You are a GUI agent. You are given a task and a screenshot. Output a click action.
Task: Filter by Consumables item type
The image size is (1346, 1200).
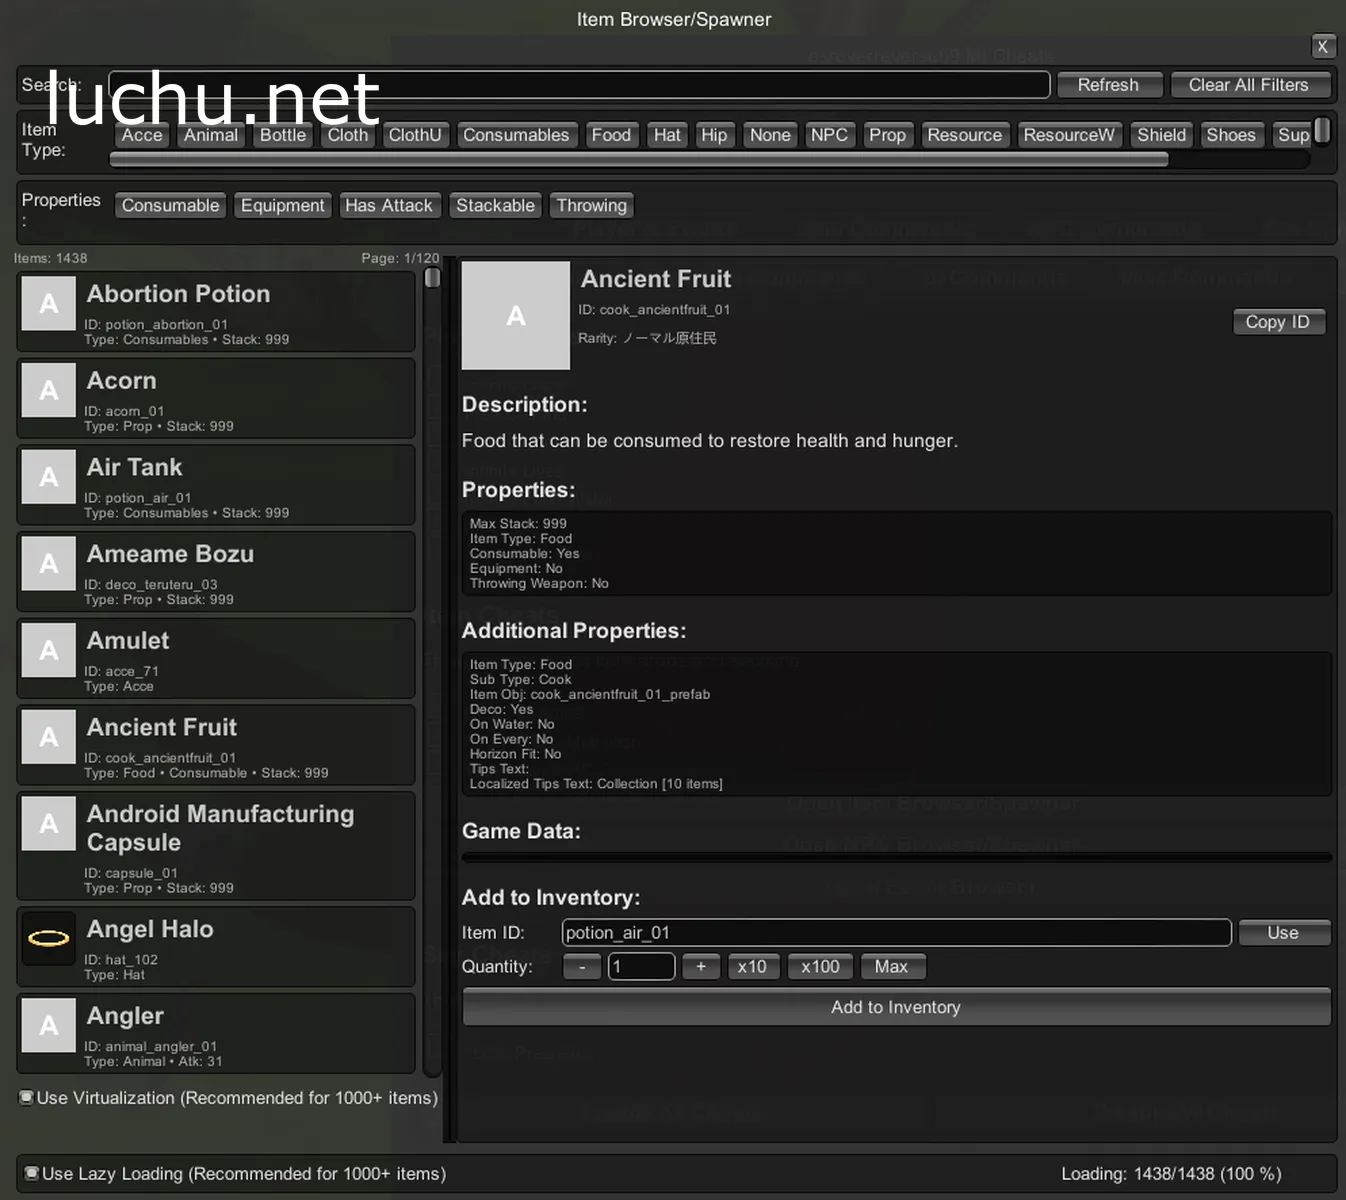click(516, 135)
